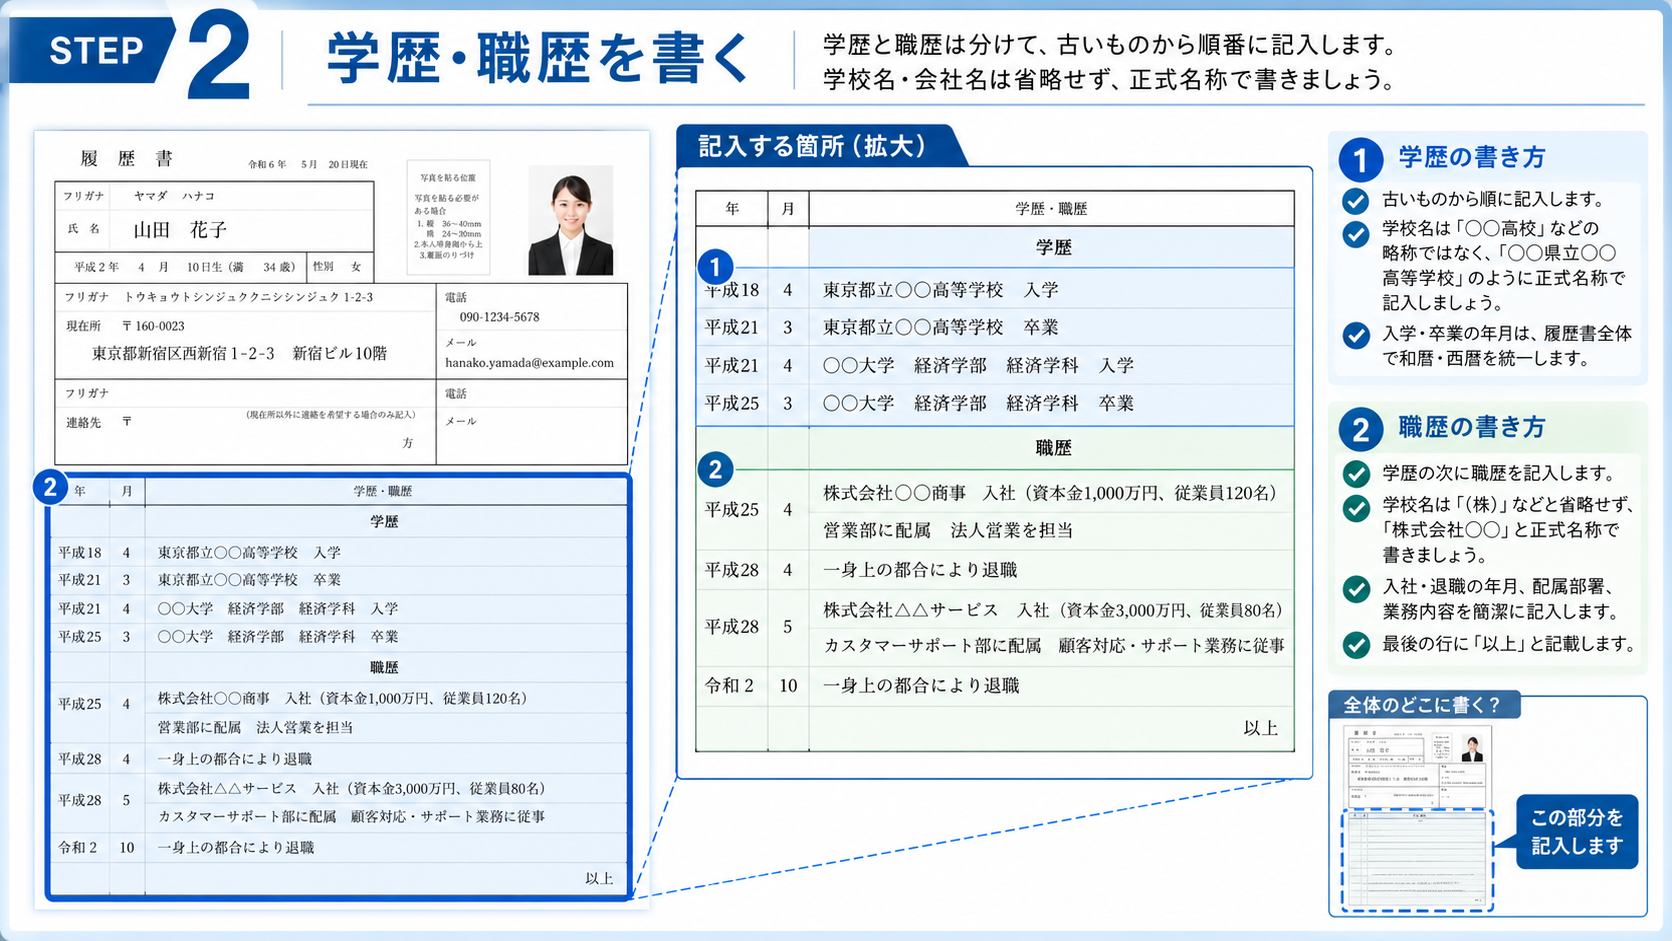Click the blue STEP badge

tap(92, 50)
